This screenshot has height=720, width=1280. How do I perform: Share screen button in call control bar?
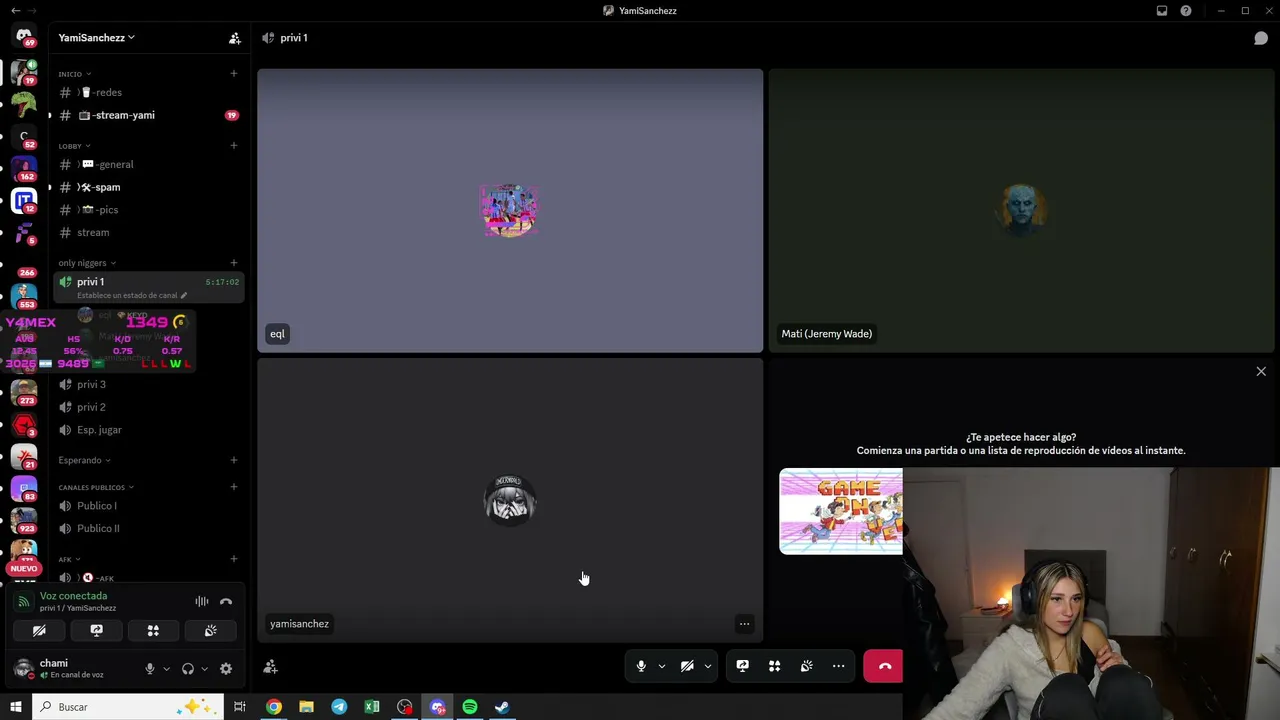742,666
